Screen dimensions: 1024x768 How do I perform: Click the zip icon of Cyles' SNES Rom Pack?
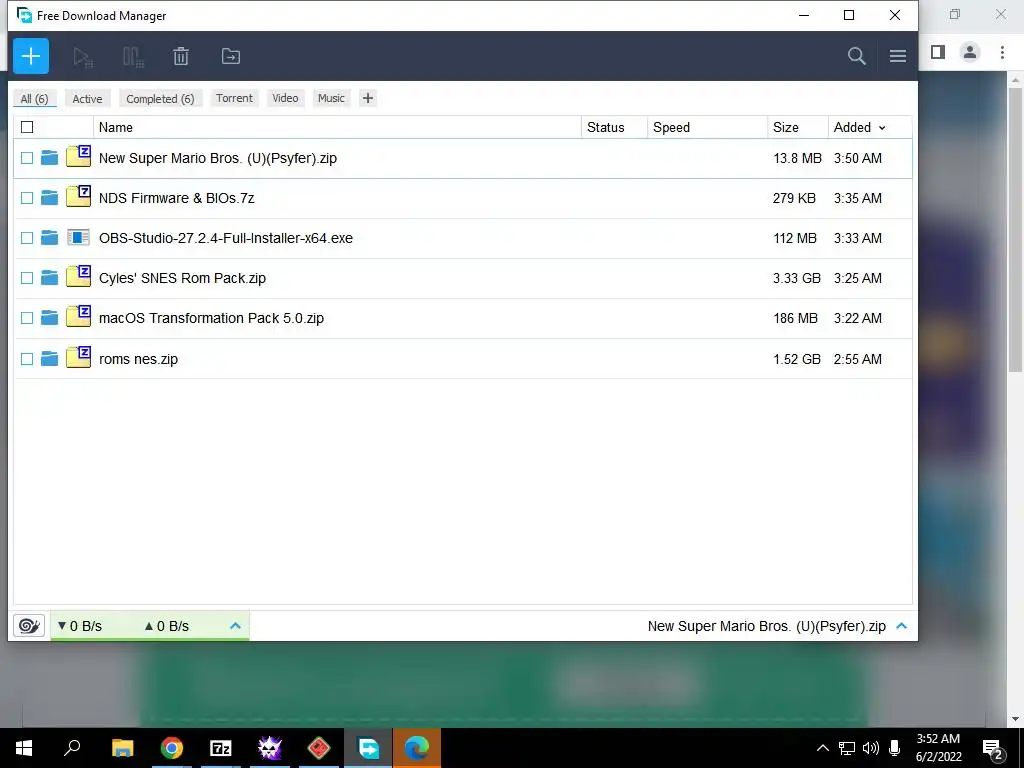tap(78, 277)
